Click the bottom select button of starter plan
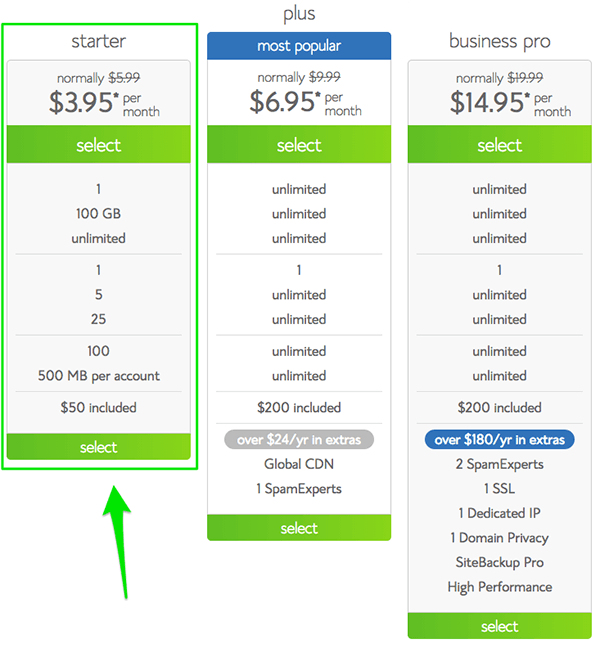This screenshot has width=600, height=648. click(98, 447)
